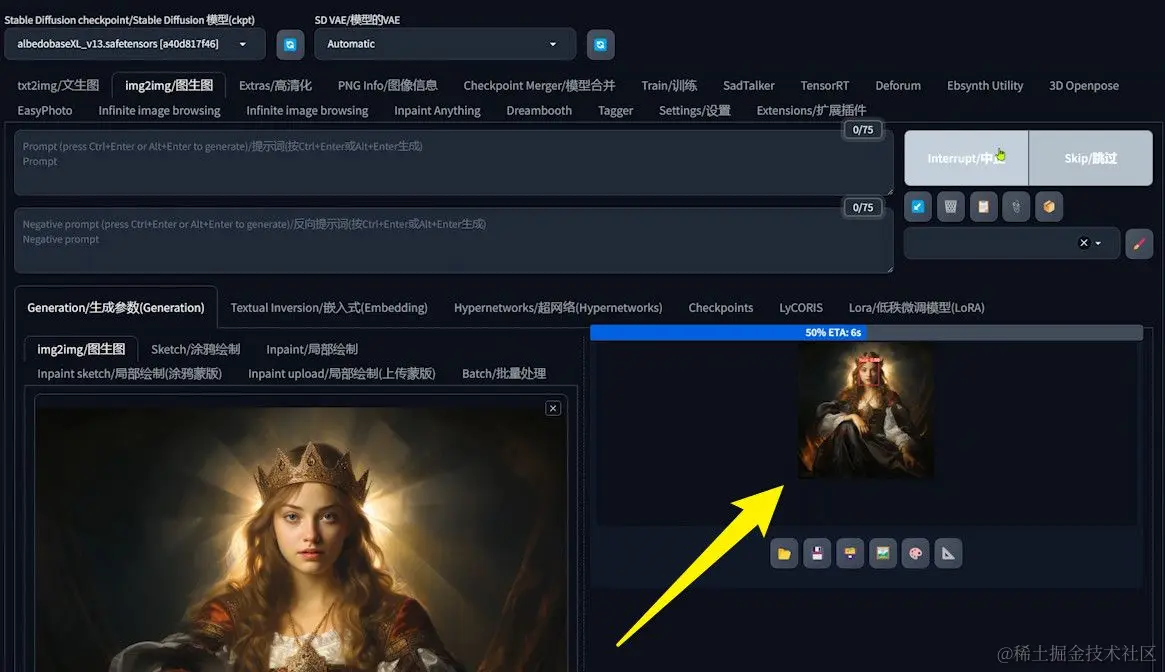Open output folder with the yellow folder icon
This screenshot has width=1165, height=672.
tap(784, 554)
